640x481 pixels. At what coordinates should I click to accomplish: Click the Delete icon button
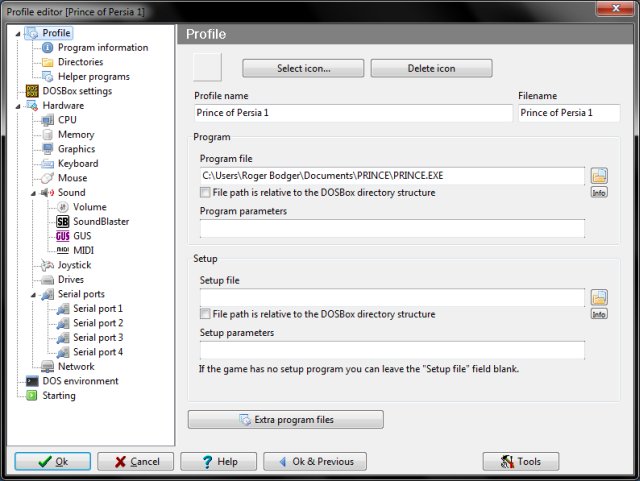431,68
